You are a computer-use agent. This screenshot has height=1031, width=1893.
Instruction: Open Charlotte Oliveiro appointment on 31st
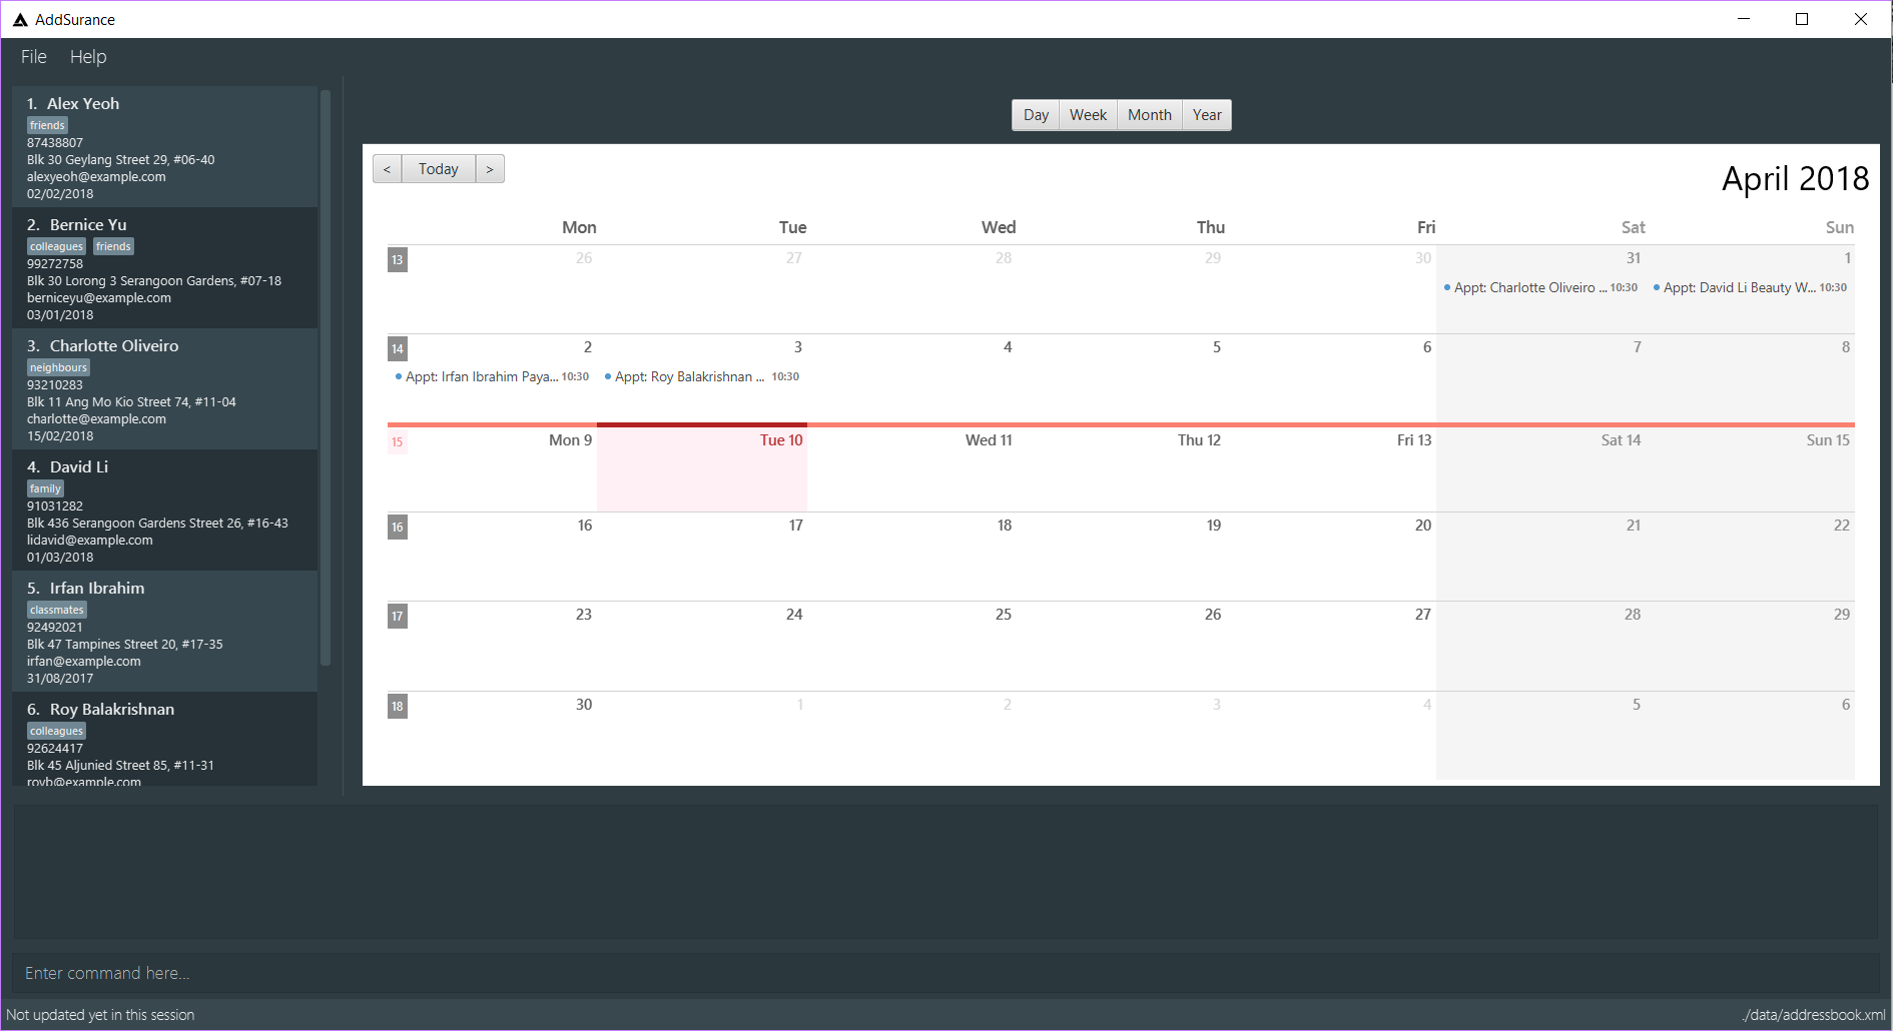pyautogui.click(x=1540, y=288)
